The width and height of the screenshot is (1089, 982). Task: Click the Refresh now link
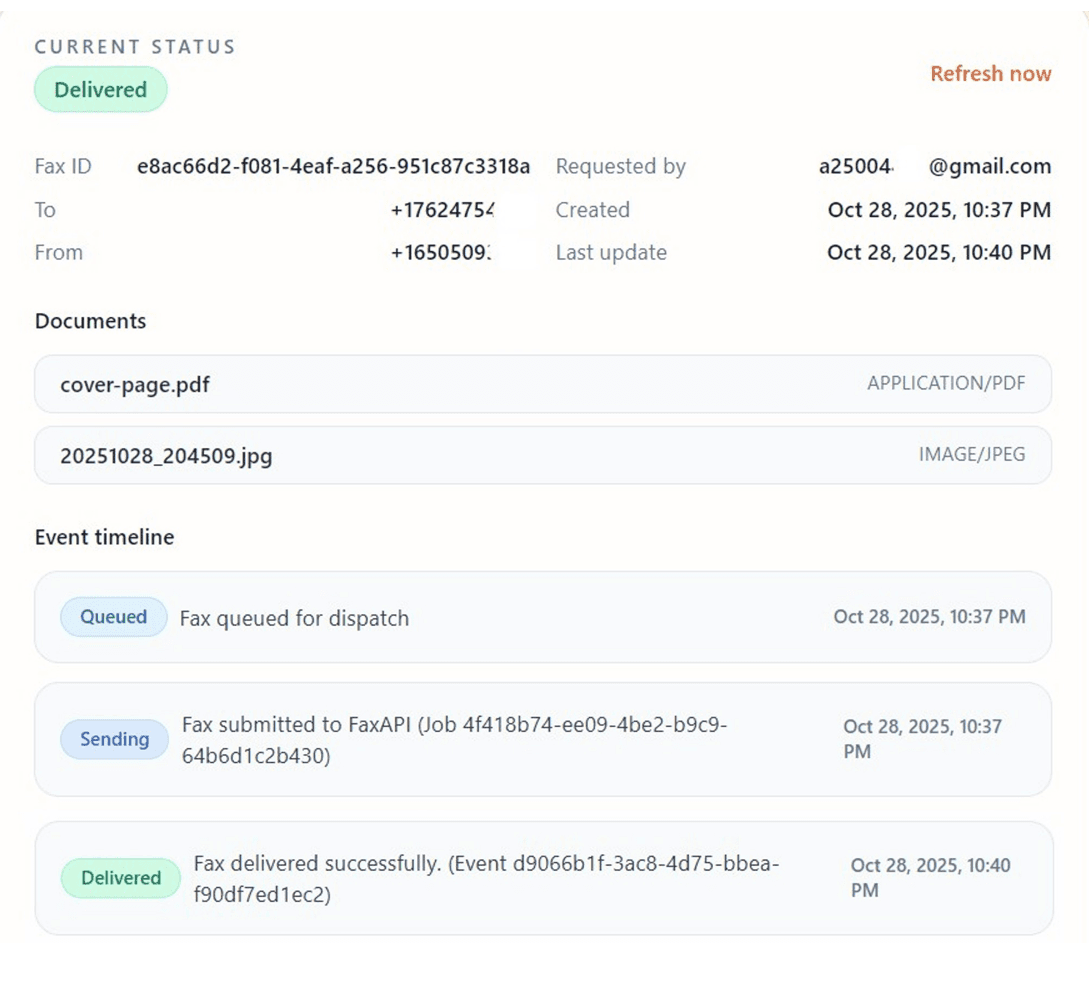[x=990, y=74]
